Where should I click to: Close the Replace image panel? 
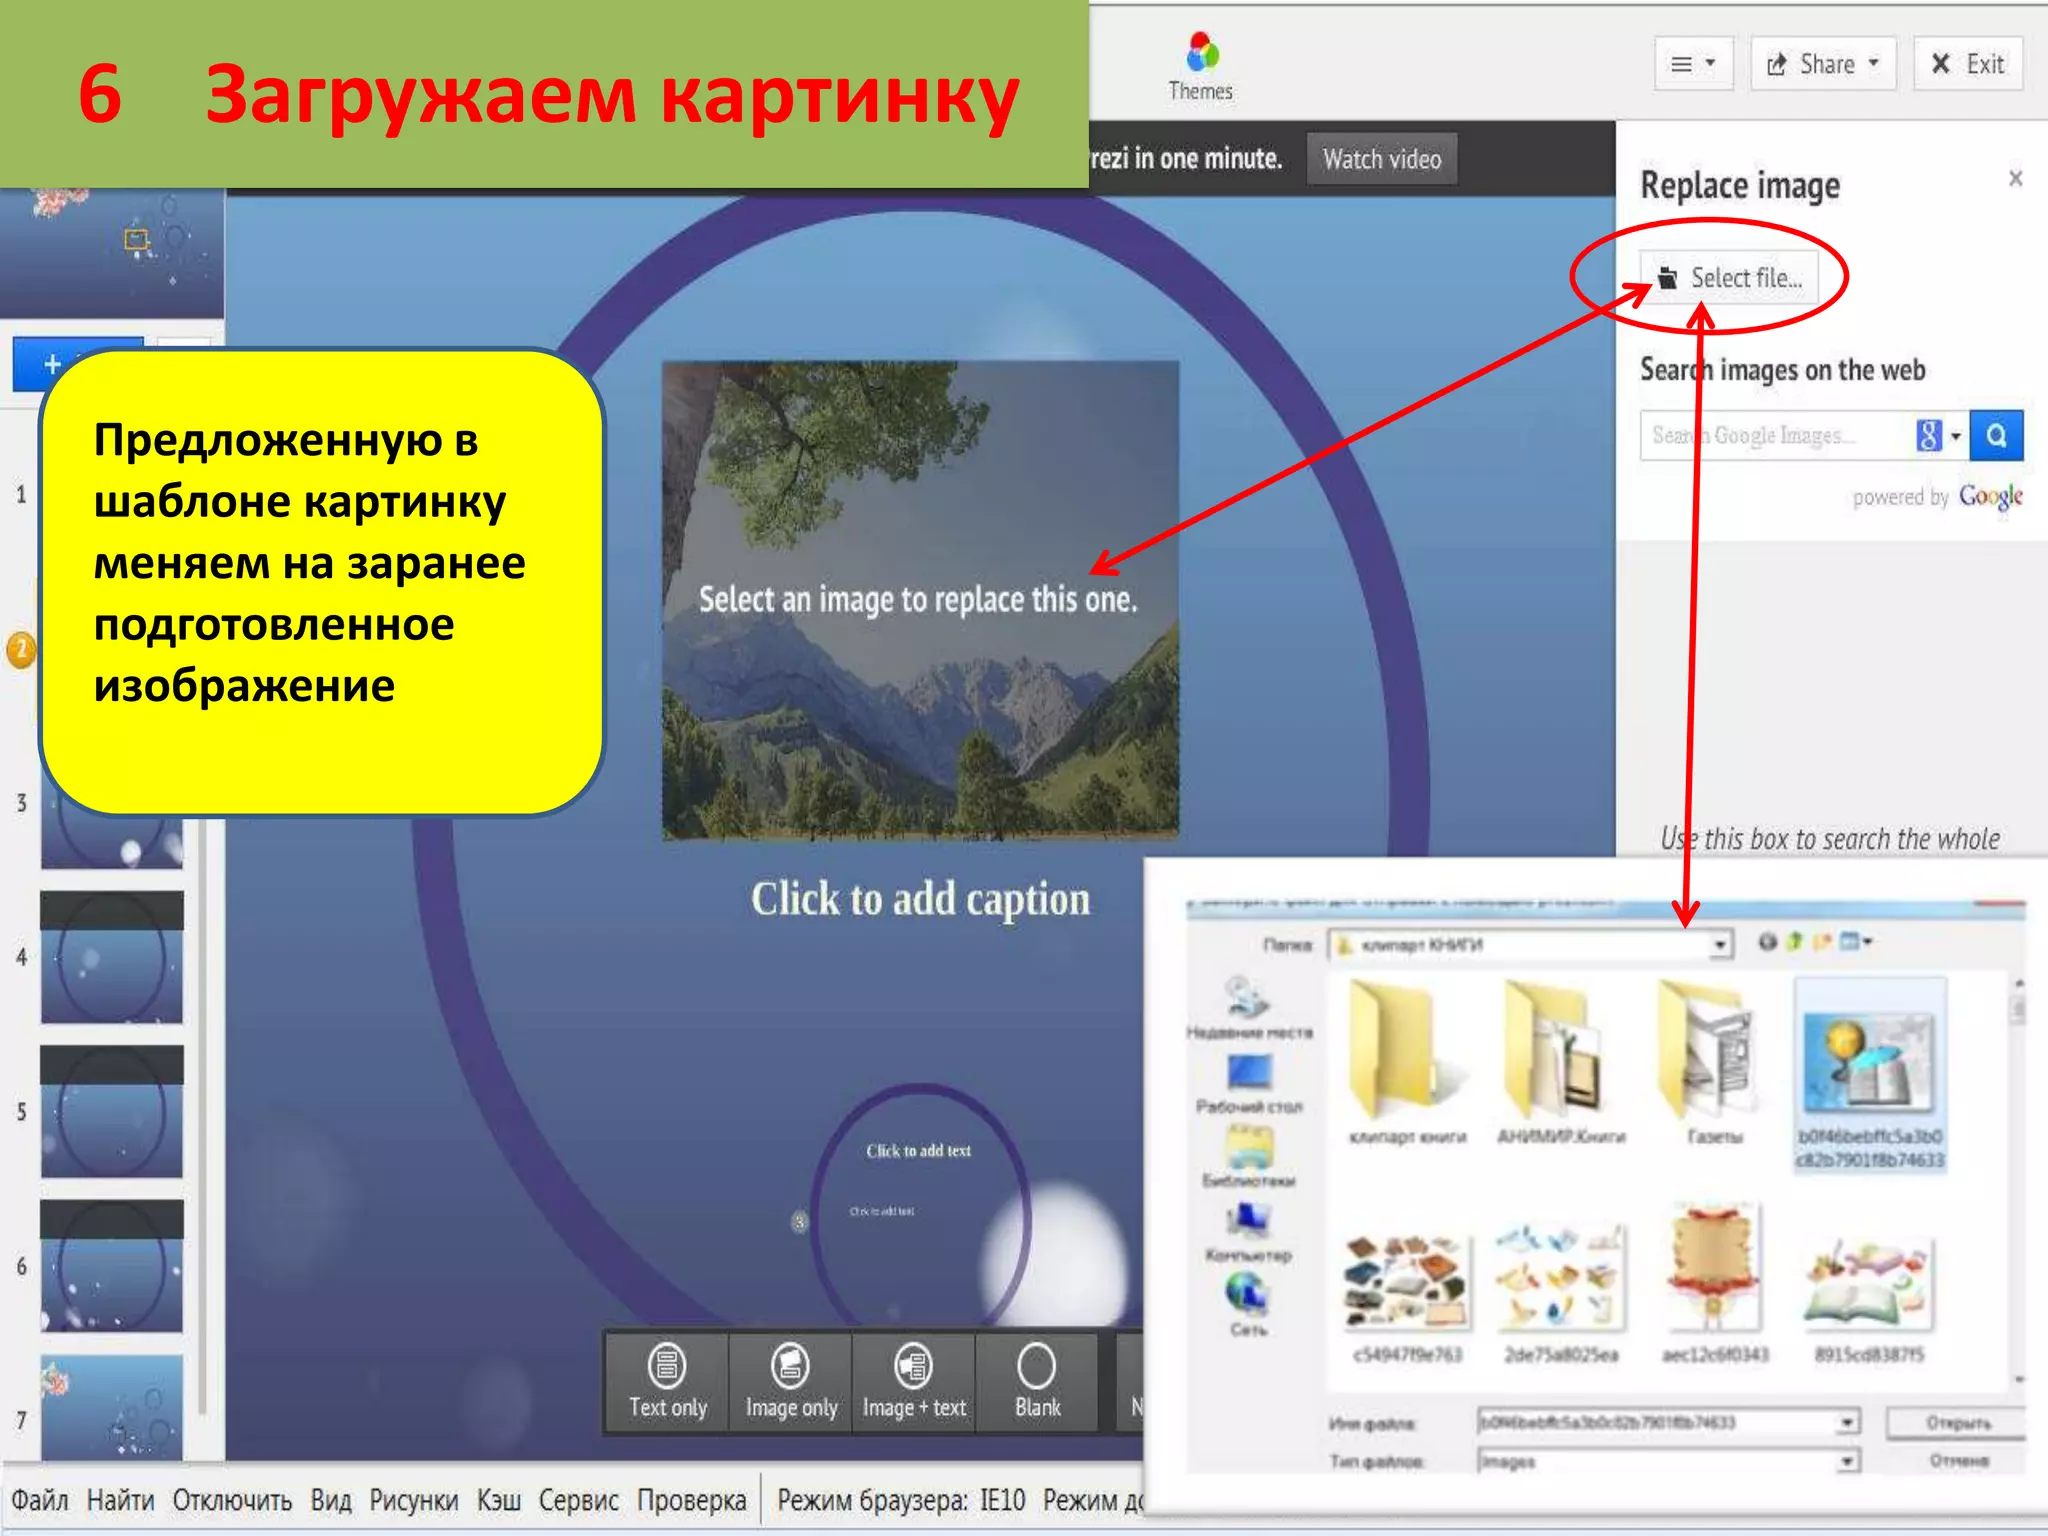[x=2015, y=179]
